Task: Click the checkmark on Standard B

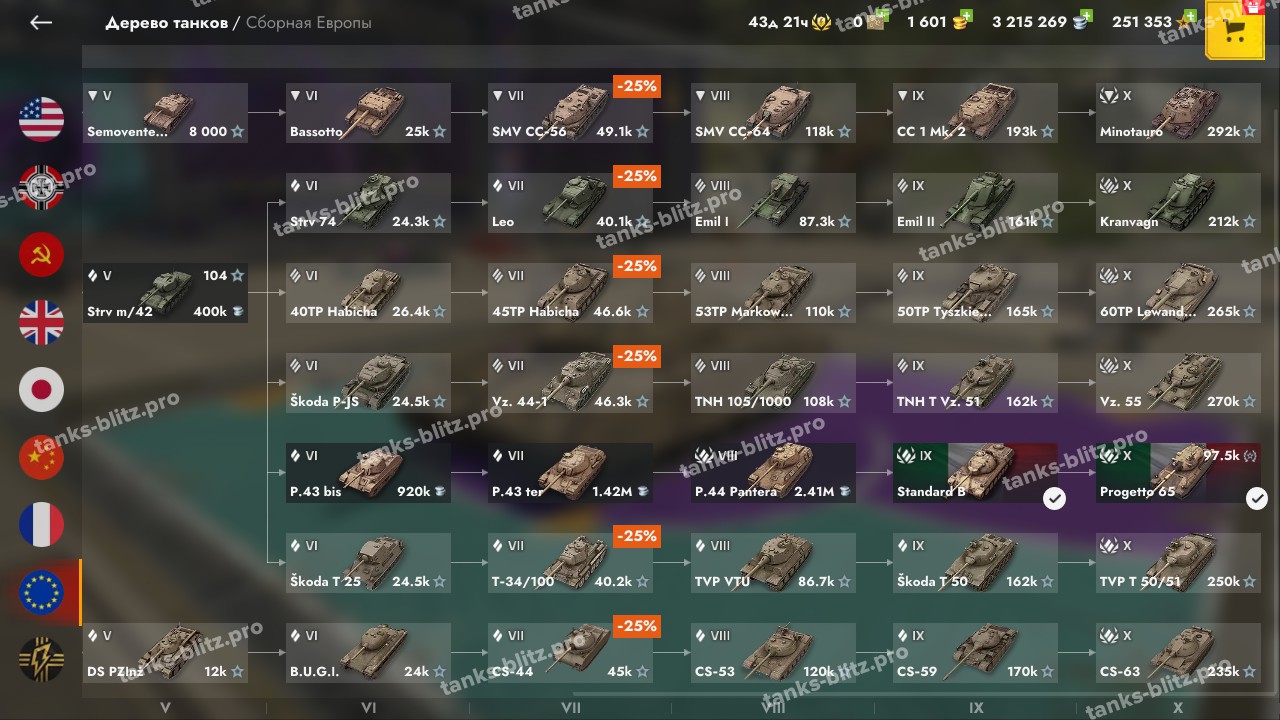Action: point(1054,498)
